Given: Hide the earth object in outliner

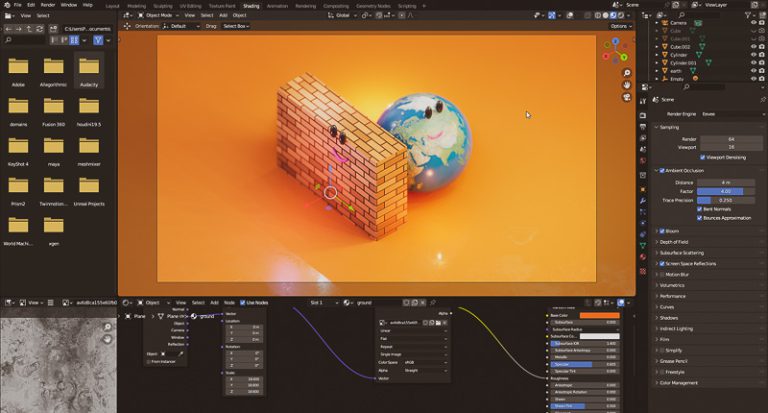Looking at the screenshot, I should (x=753, y=71).
